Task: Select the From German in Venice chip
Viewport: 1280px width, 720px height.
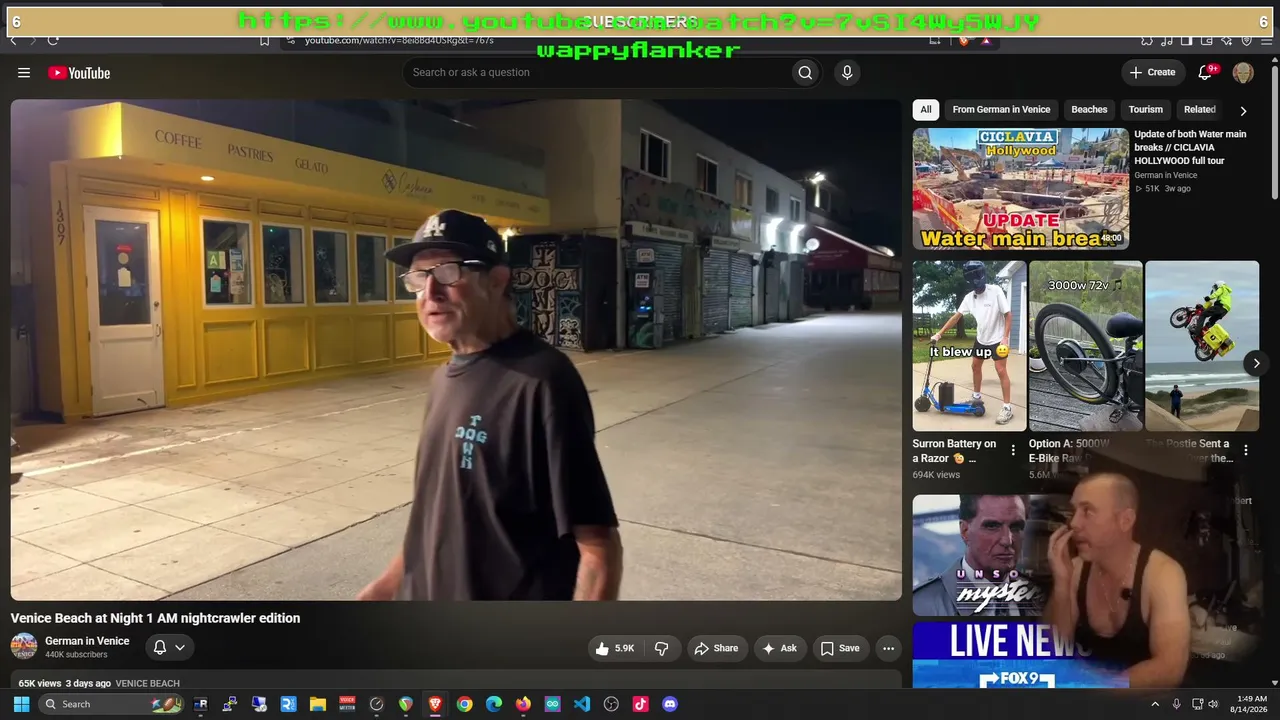Action: pyautogui.click(x=1001, y=110)
